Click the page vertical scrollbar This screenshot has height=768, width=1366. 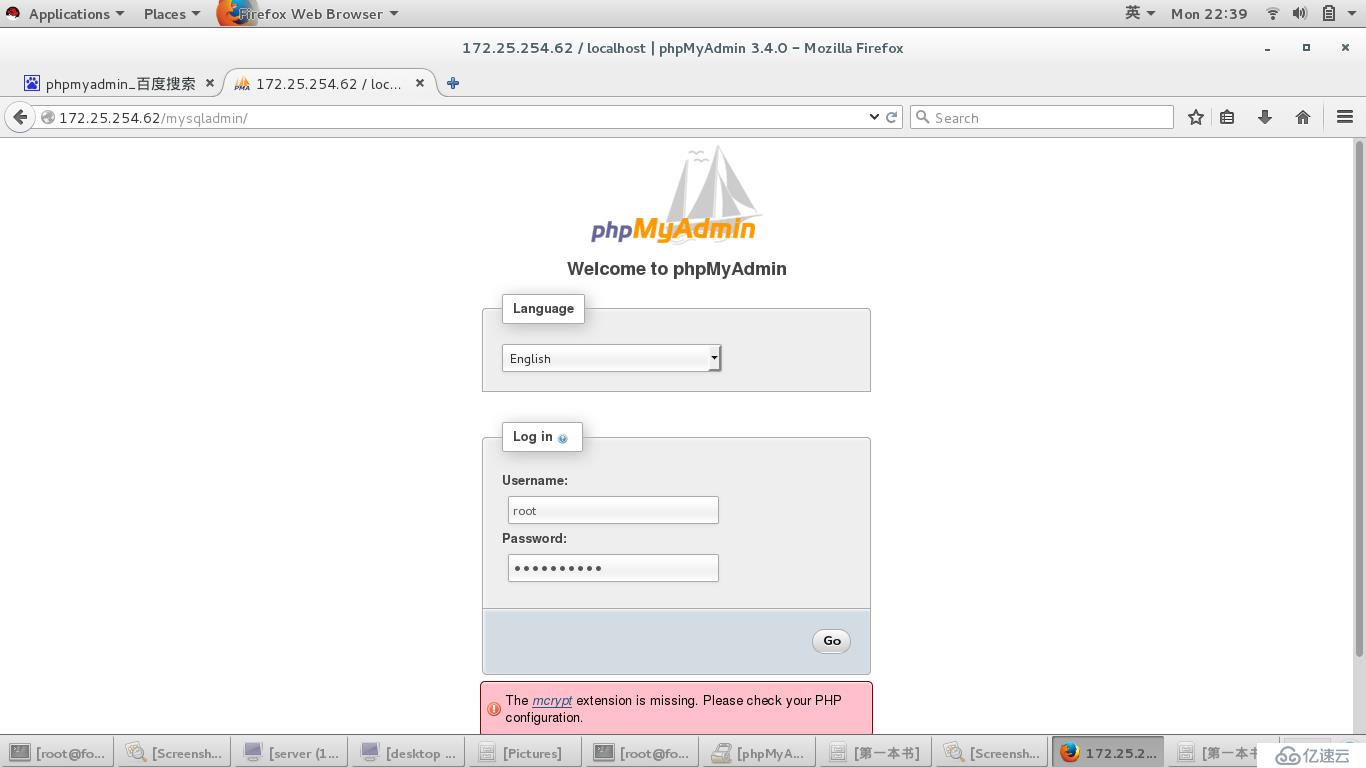[x=1359, y=400]
